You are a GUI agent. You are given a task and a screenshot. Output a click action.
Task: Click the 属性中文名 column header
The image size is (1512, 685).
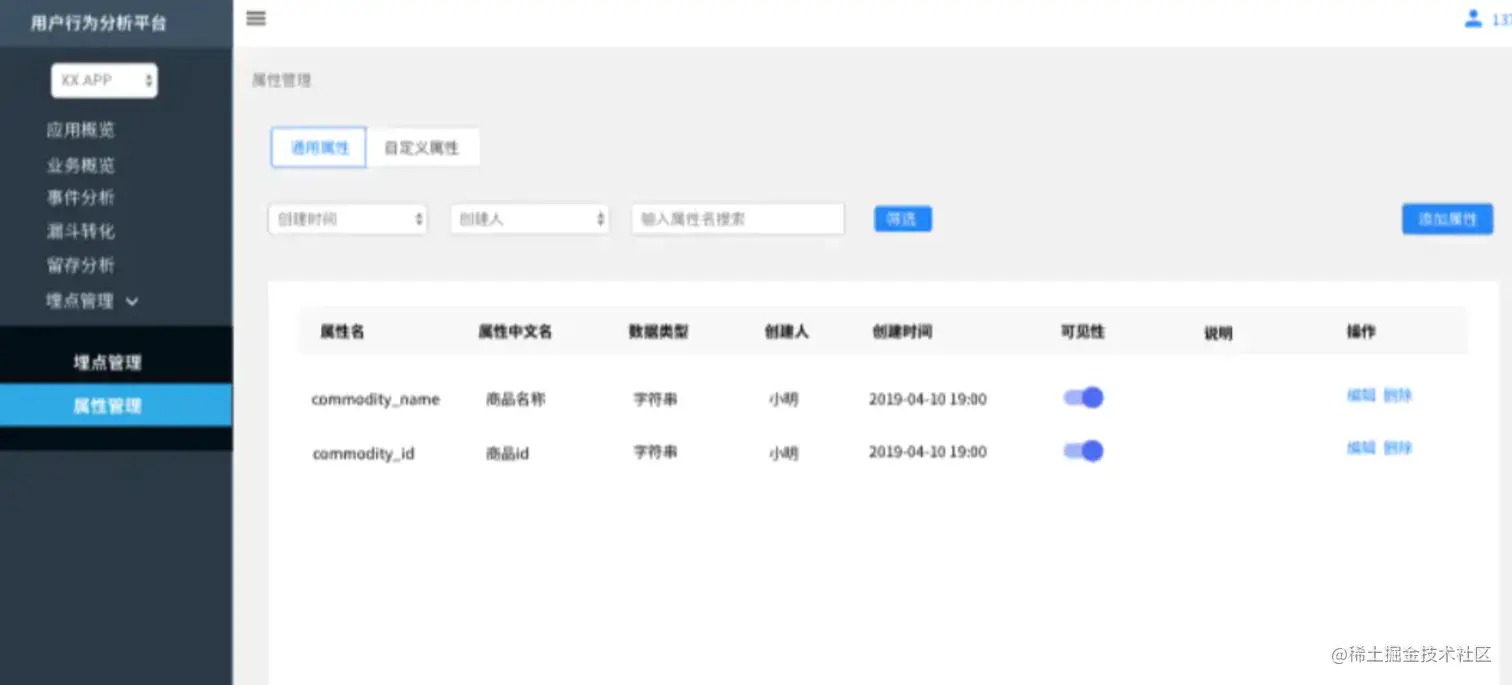(515, 331)
